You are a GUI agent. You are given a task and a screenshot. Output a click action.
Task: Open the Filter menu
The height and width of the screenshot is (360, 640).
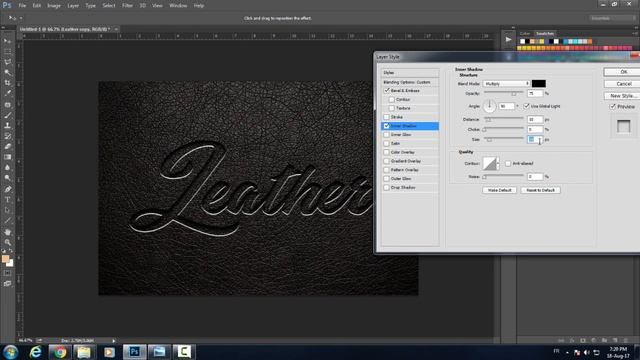[127, 6]
